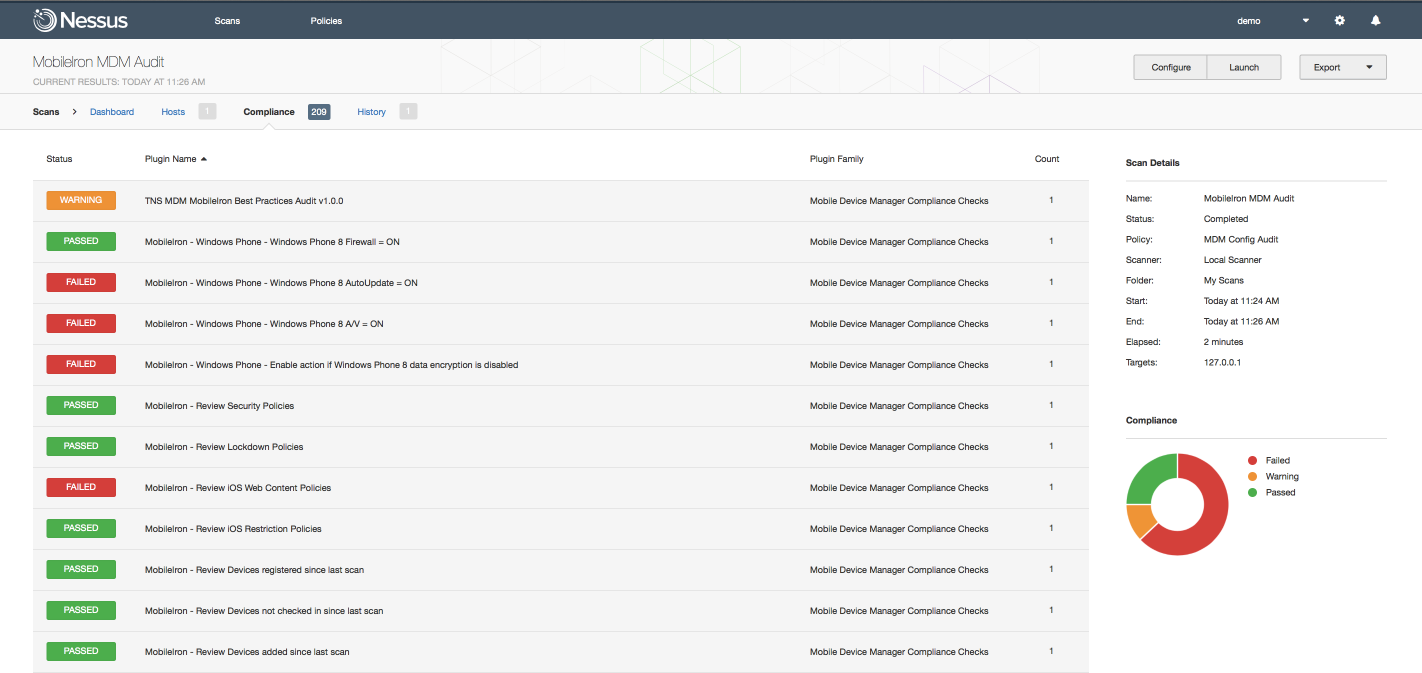Select the Compliance tab

click(269, 112)
